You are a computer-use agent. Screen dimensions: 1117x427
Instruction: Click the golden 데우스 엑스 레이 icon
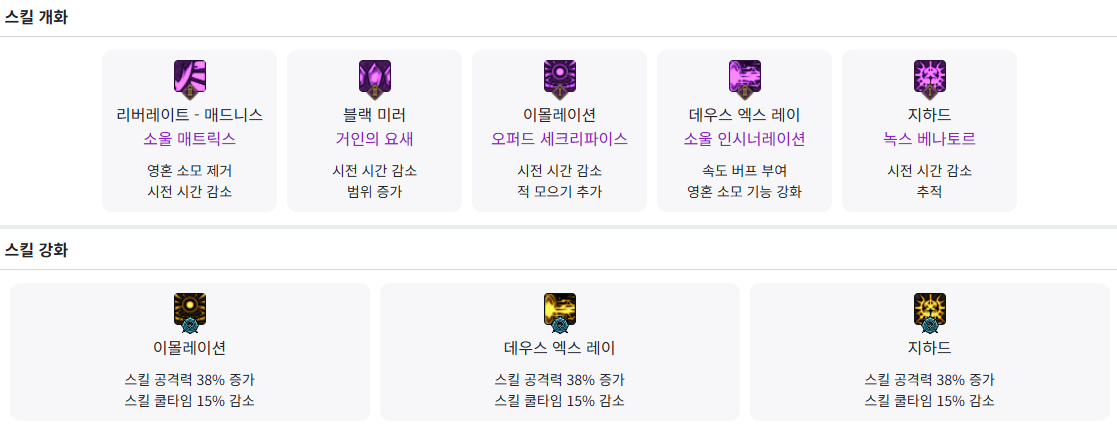(x=560, y=311)
